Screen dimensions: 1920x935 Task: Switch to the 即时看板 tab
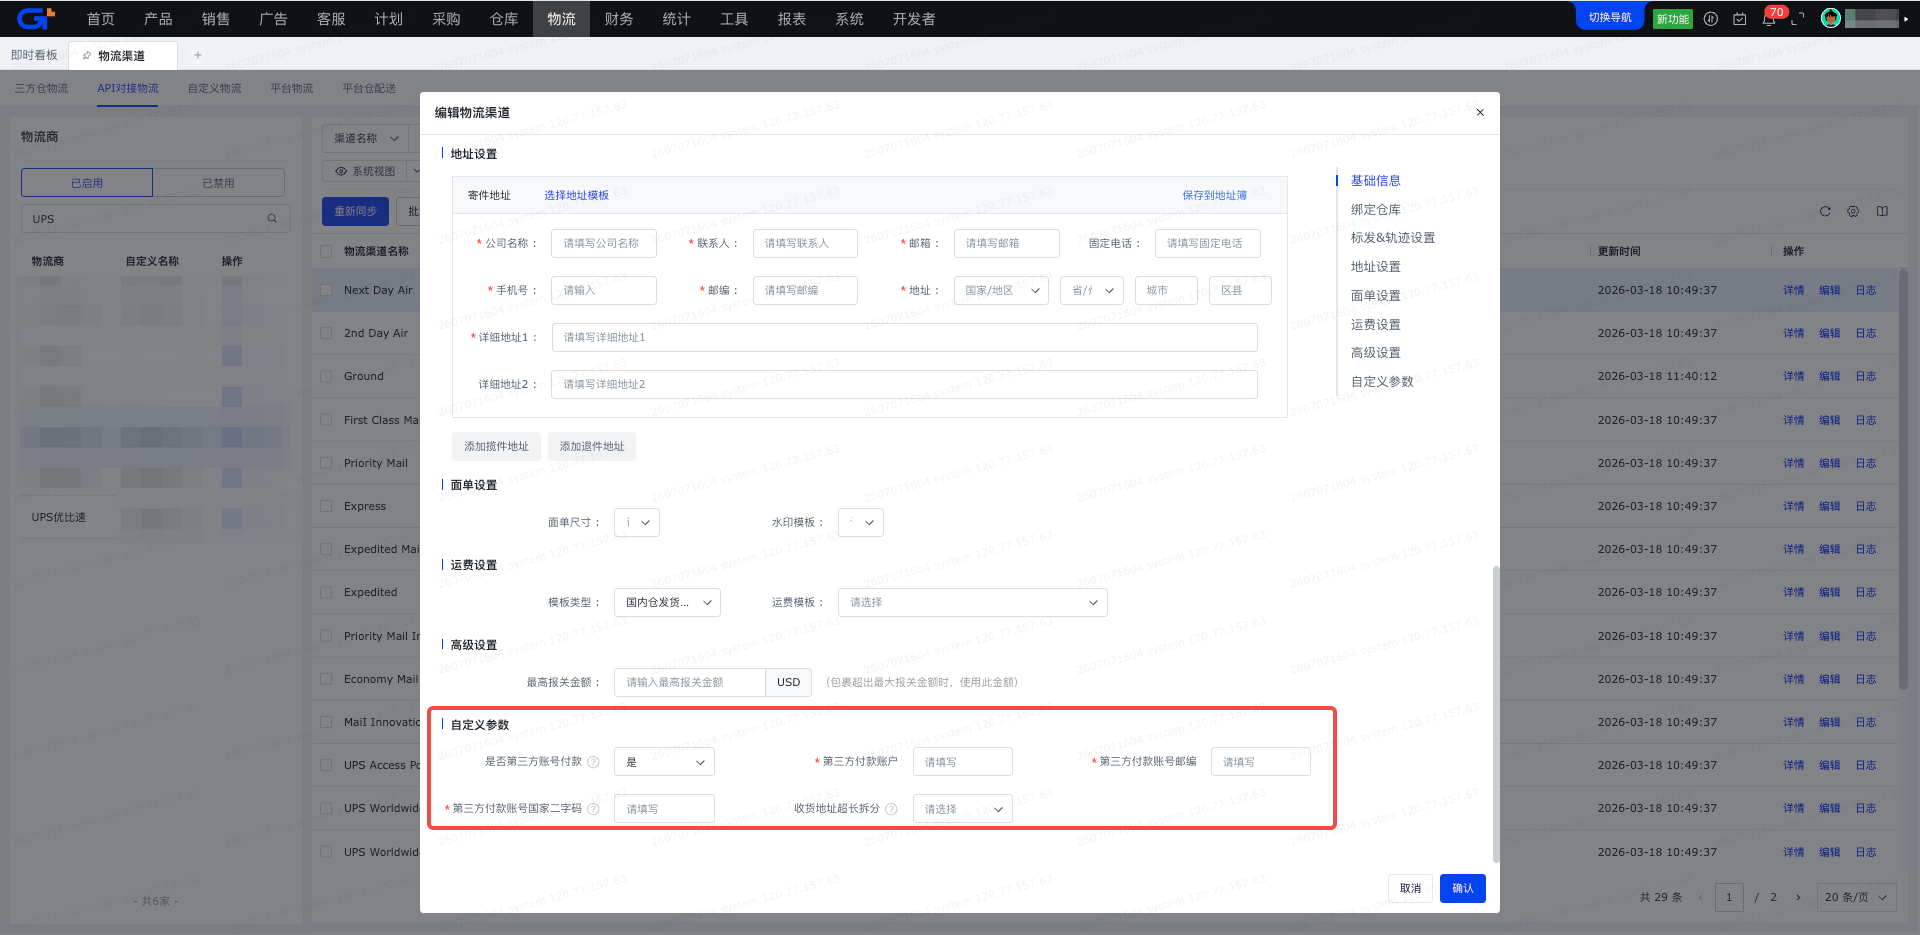[x=35, y=55]
